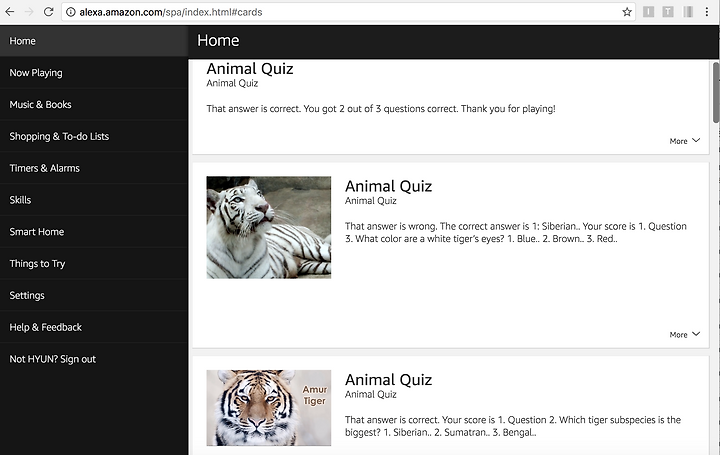Image resolution: width=720 pixels, height=455 pixels.
Task: Click Animal Quiz title on white tiger card
Action: [388, 186]
